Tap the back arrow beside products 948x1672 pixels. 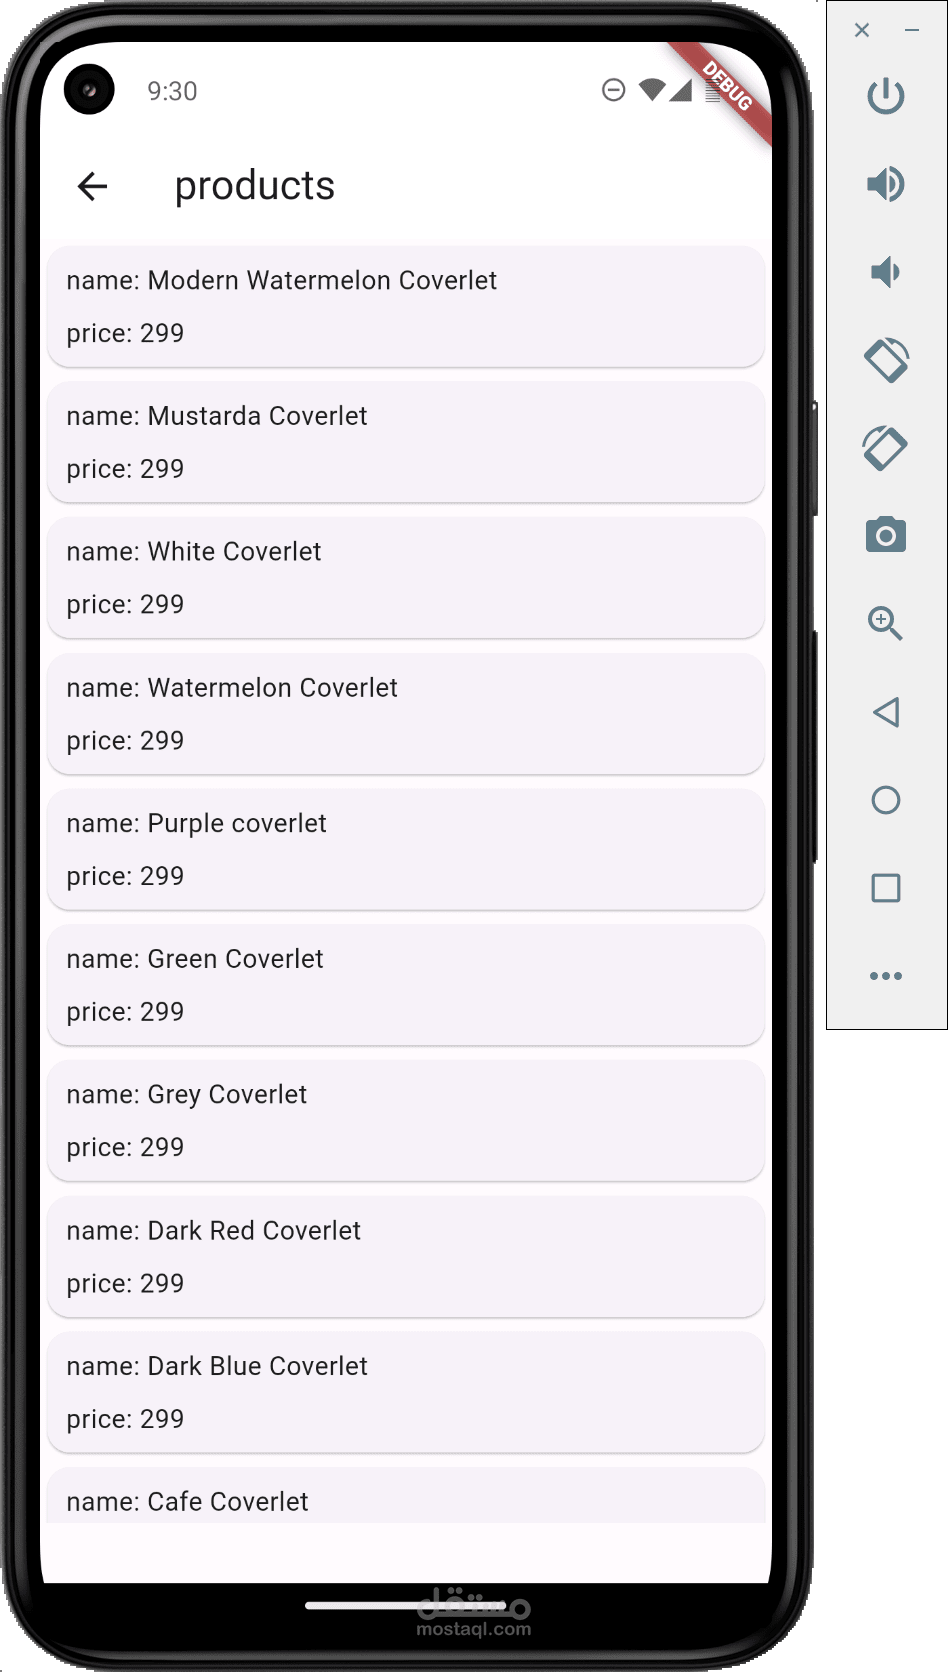(93, 186)
